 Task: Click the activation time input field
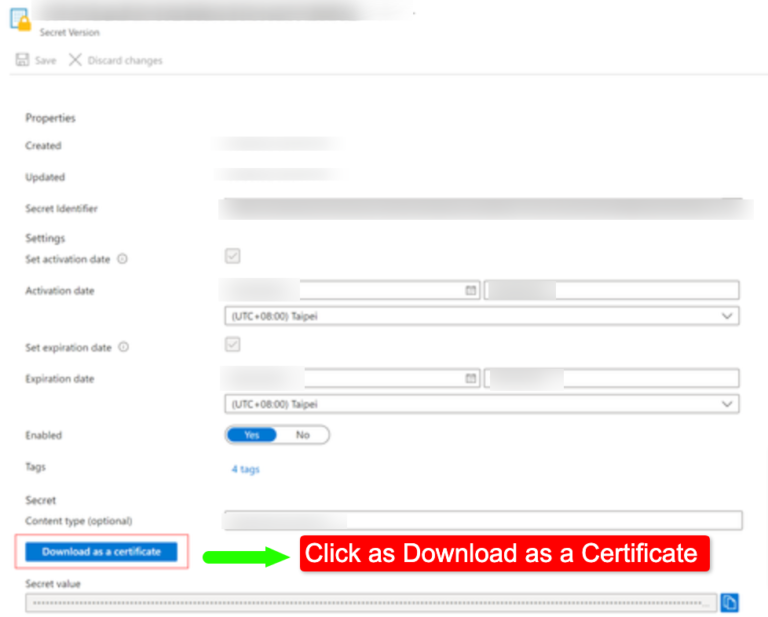[x=612, y=291]
